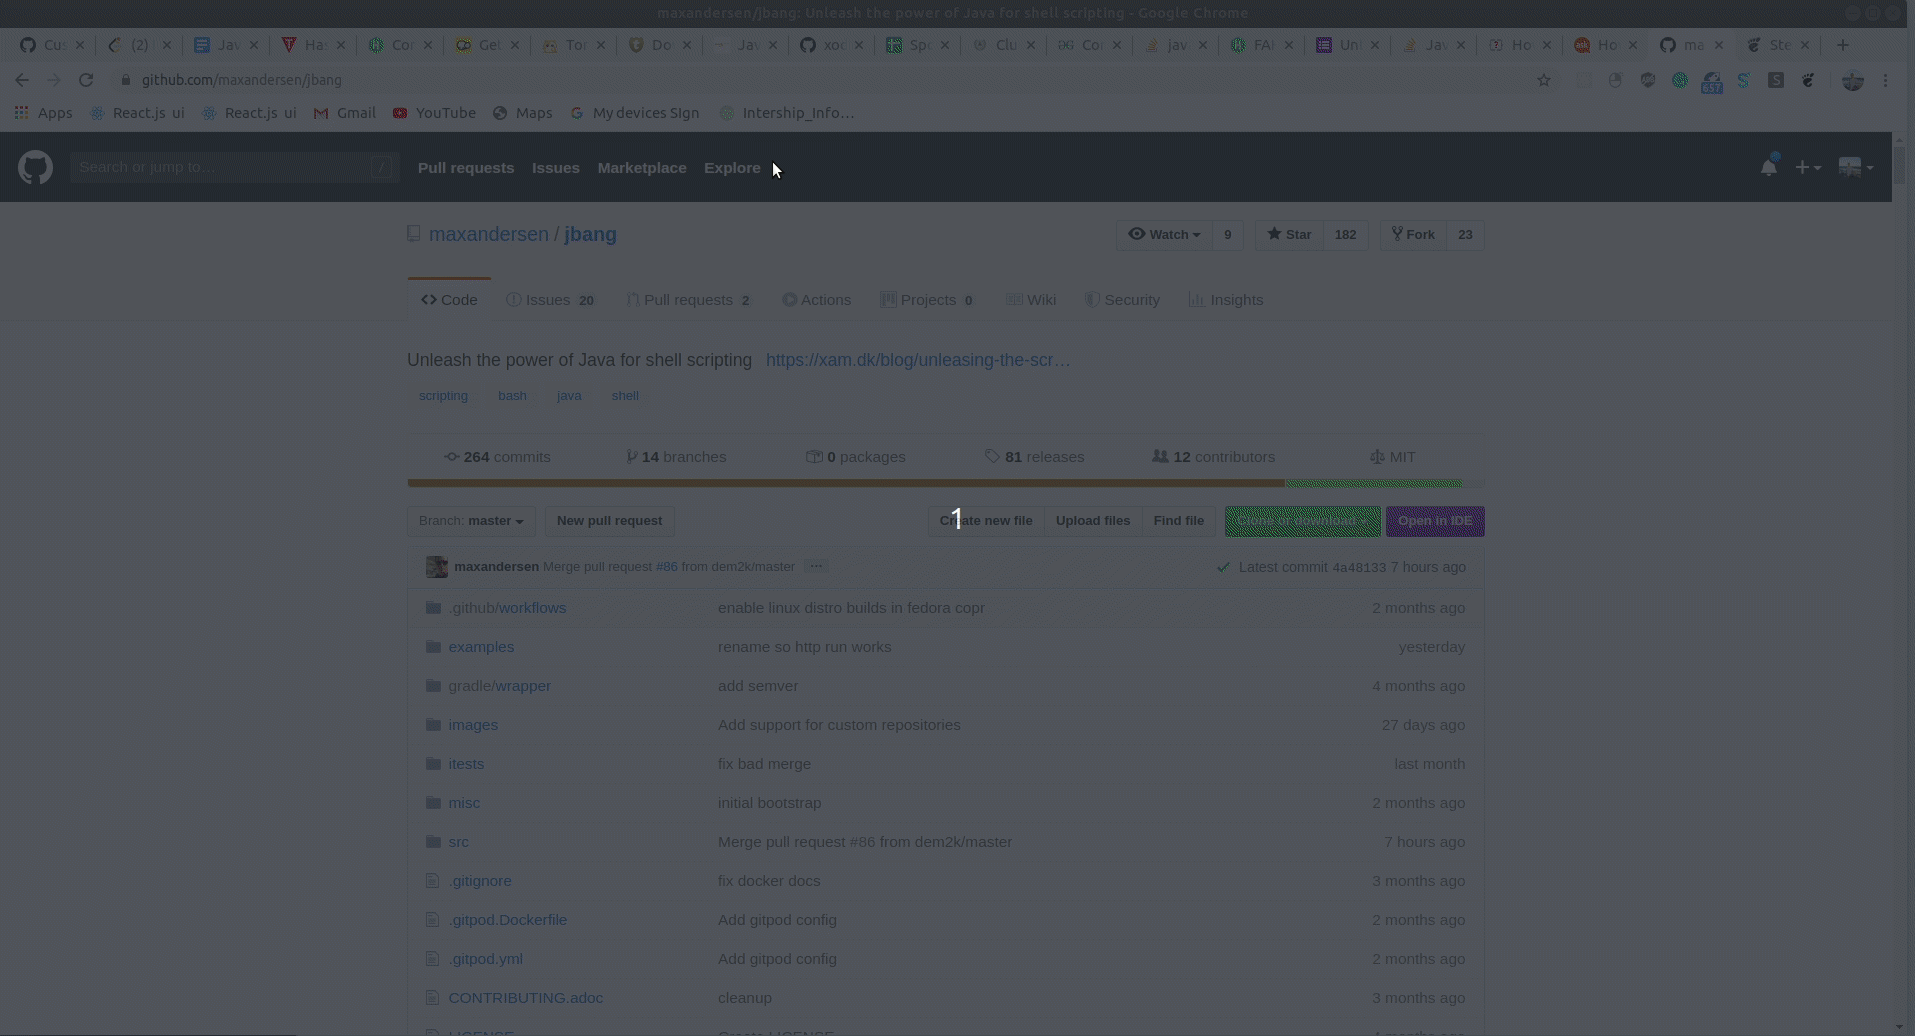The width and height of the screenshot is (1915, 1036).
Task: Click the browser back arrow
Action: [22, 80]
